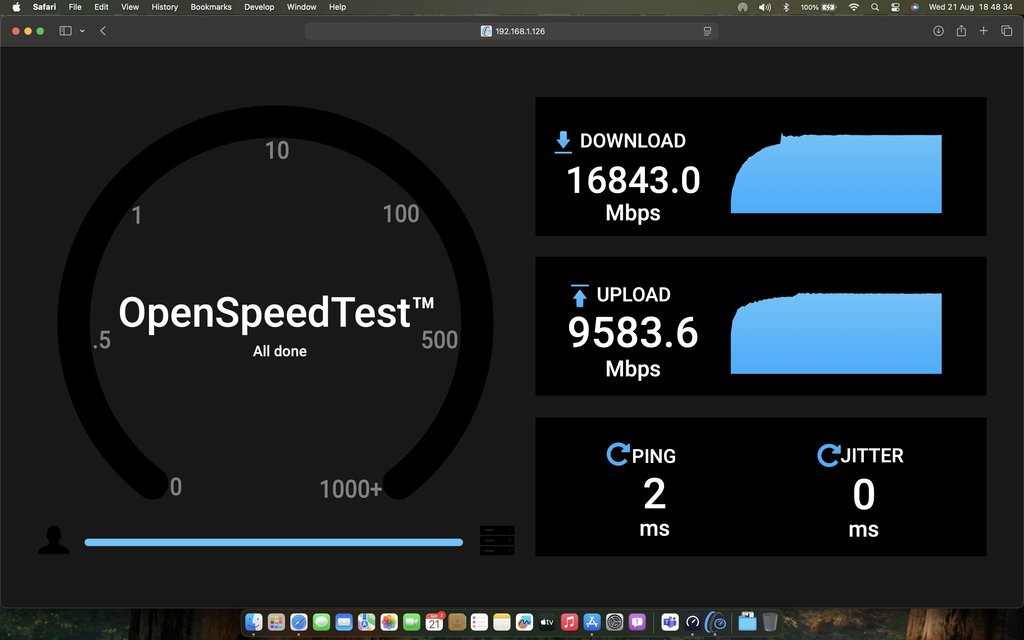Screen dimensions: 1024x640
Task: Open the Safari menu
Action: pos(44,7)
